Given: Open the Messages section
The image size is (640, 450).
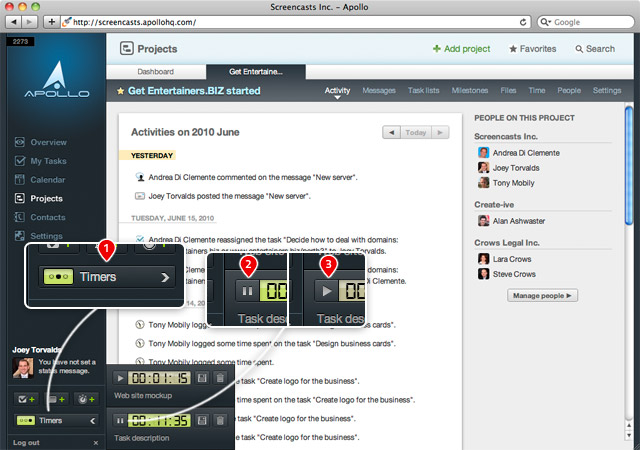Looking at the screenshot, I should [x=379, y=91].
